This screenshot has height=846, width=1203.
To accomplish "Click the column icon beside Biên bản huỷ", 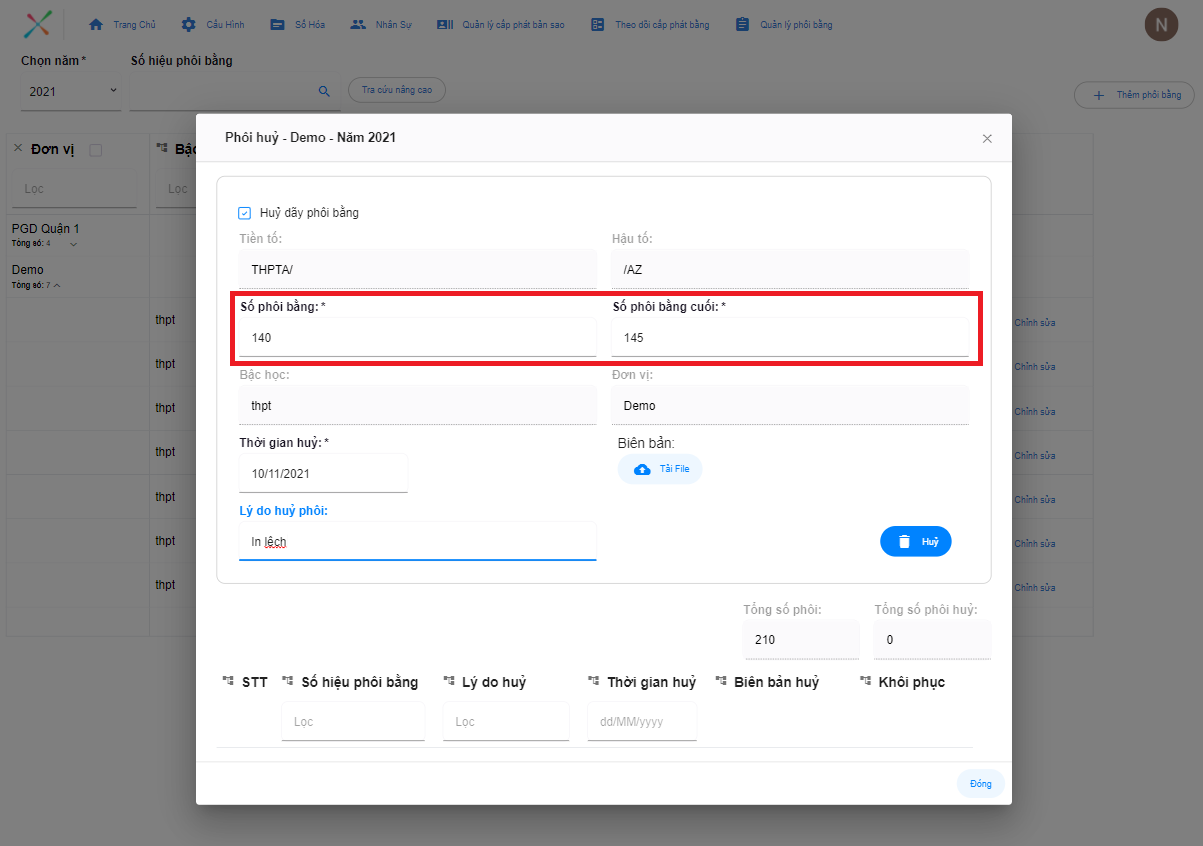I will pyautogui.click(x=721, y=682).
